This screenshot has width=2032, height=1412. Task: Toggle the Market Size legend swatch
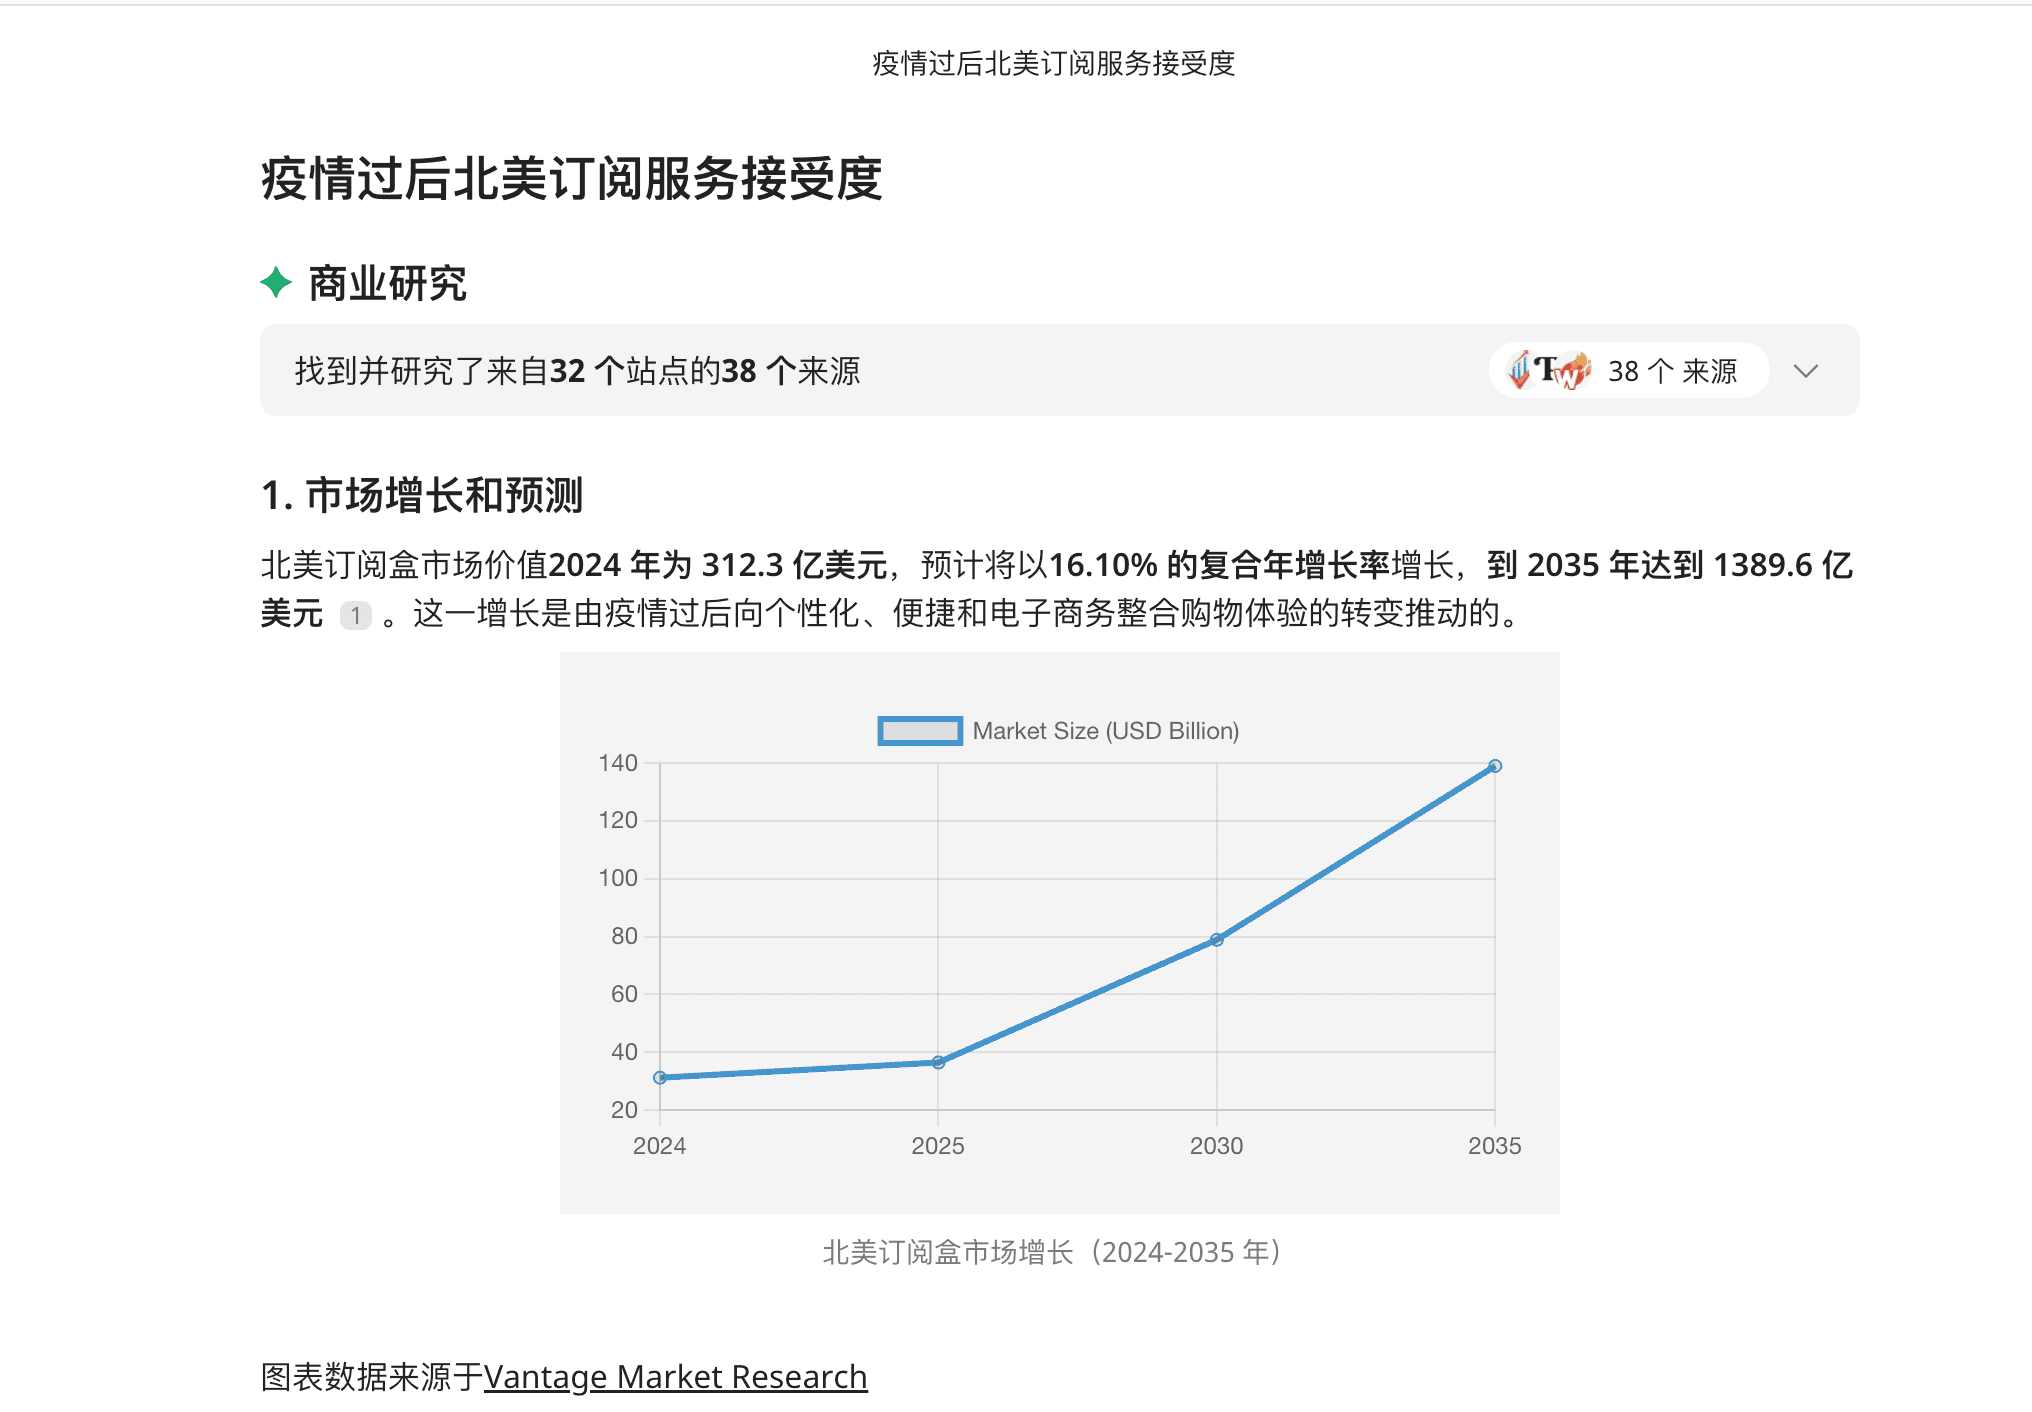click(920, 731)
